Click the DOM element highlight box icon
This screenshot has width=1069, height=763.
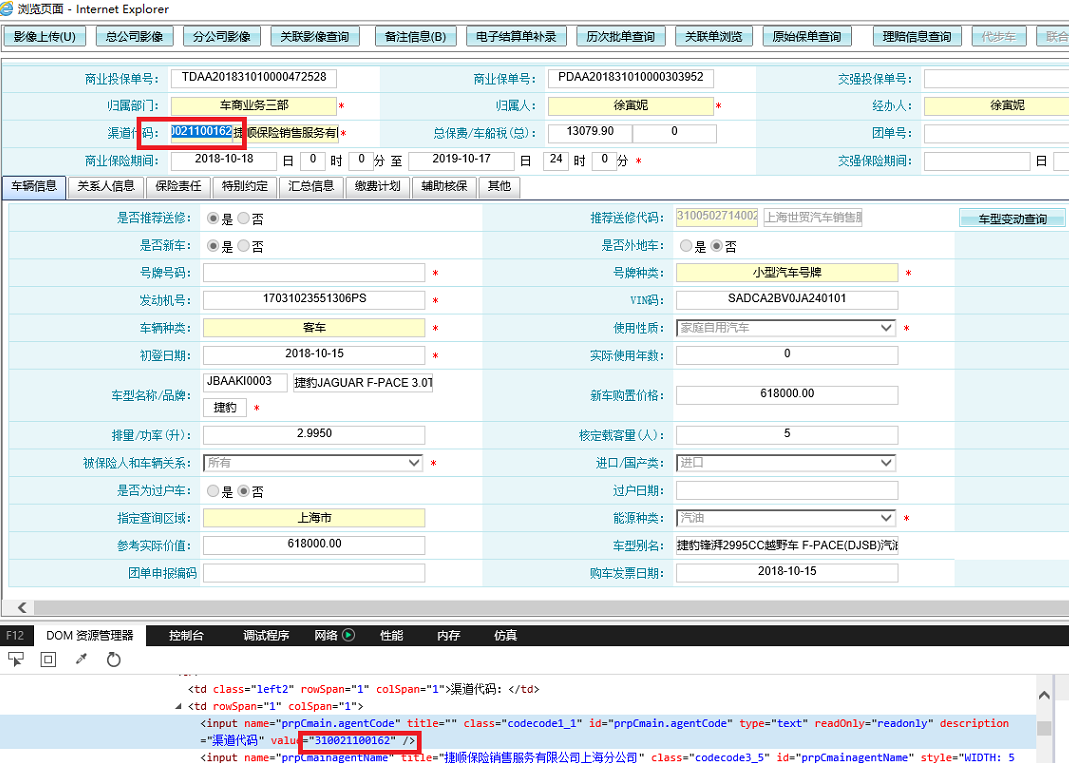click(48, 660)
